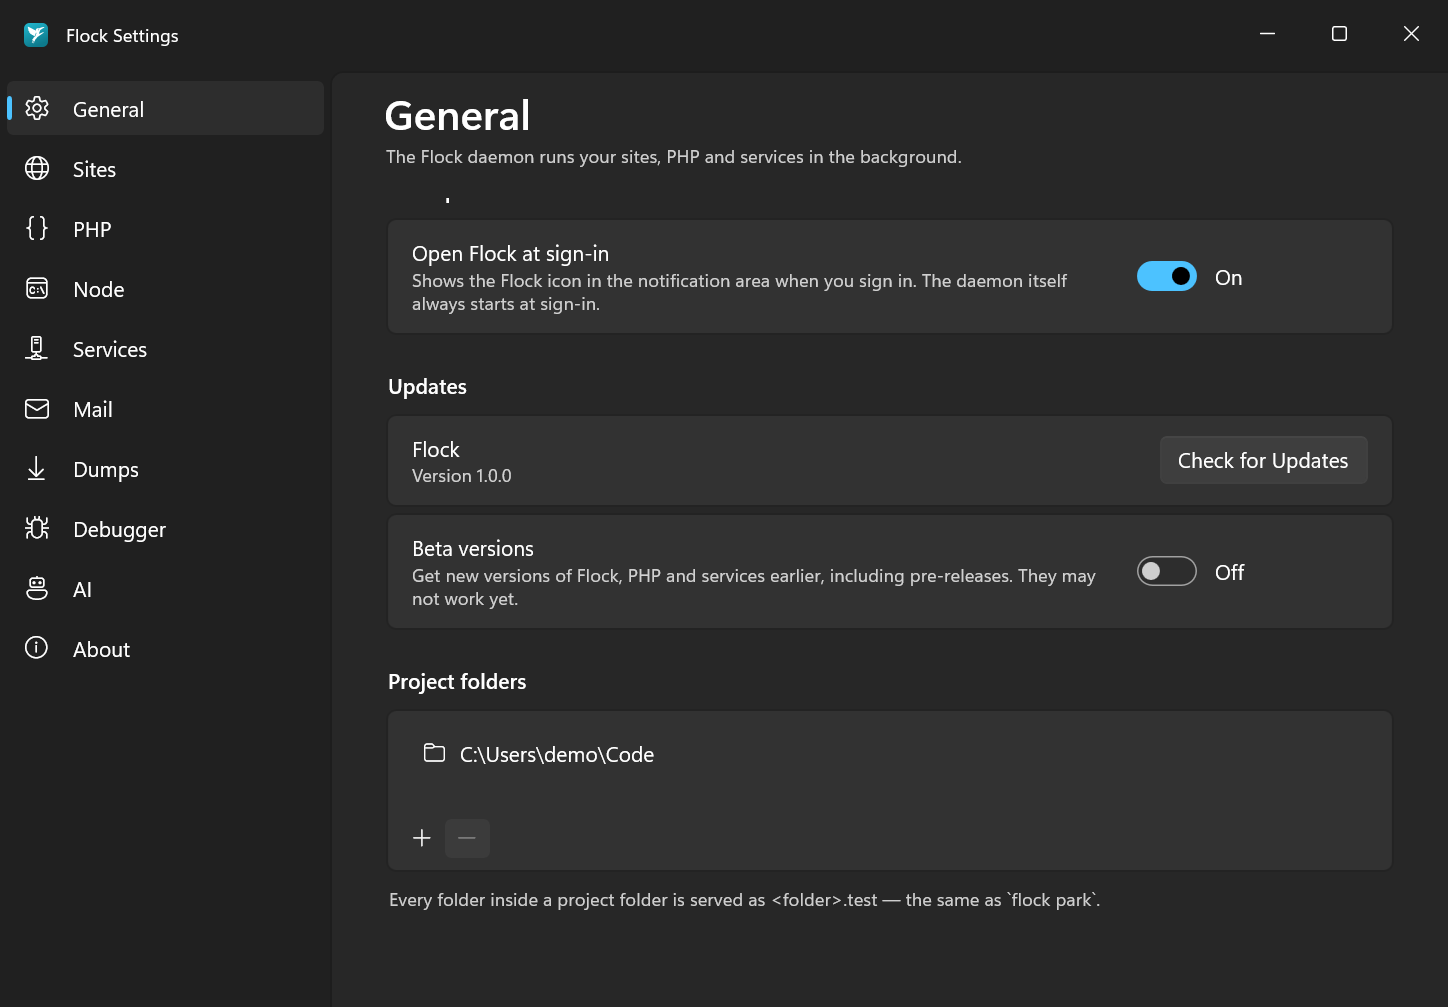Add a project folder with plus button
This screenshot has width=1448, height=1007.
coord(422,838)
